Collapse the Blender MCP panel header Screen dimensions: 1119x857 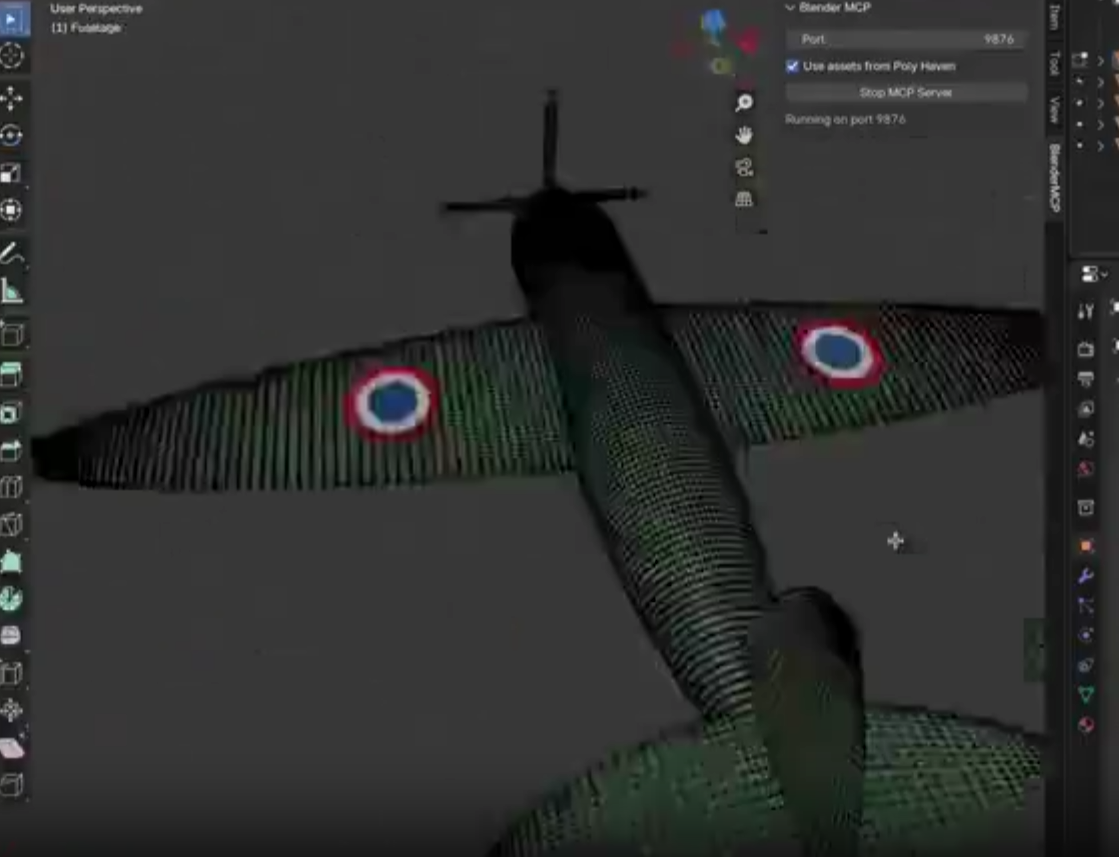[828, 7]
